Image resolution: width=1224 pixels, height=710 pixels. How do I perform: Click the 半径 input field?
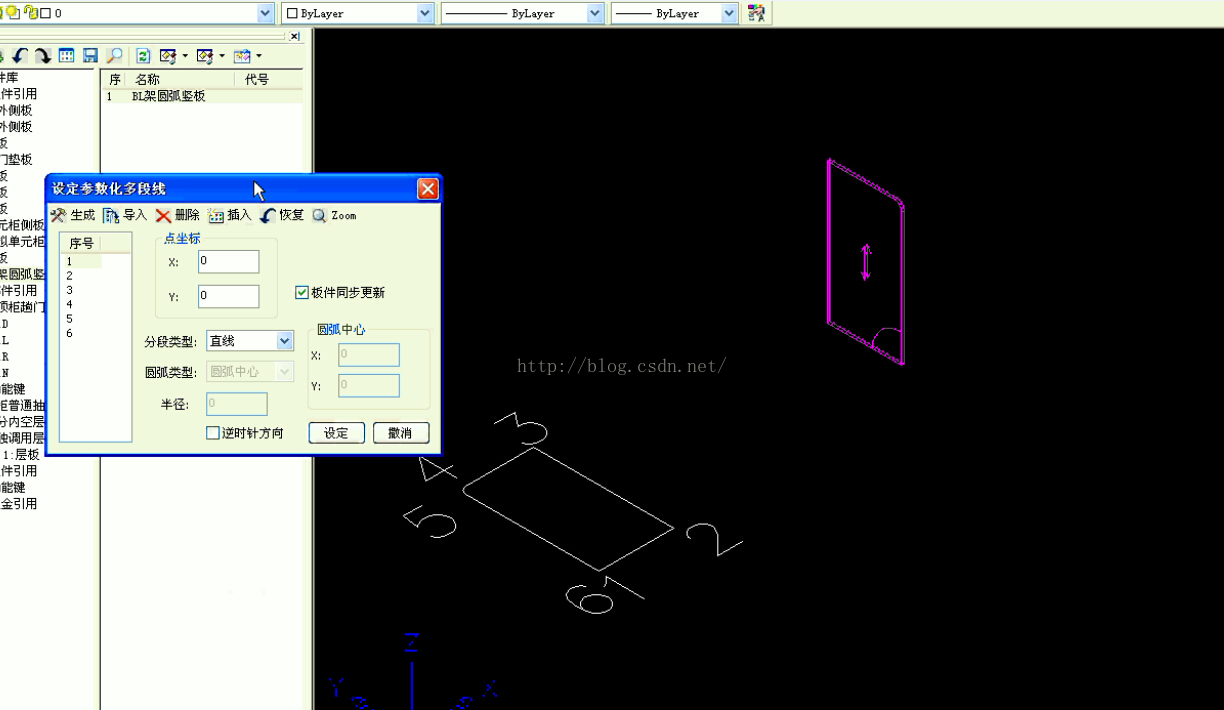(237, 404)
